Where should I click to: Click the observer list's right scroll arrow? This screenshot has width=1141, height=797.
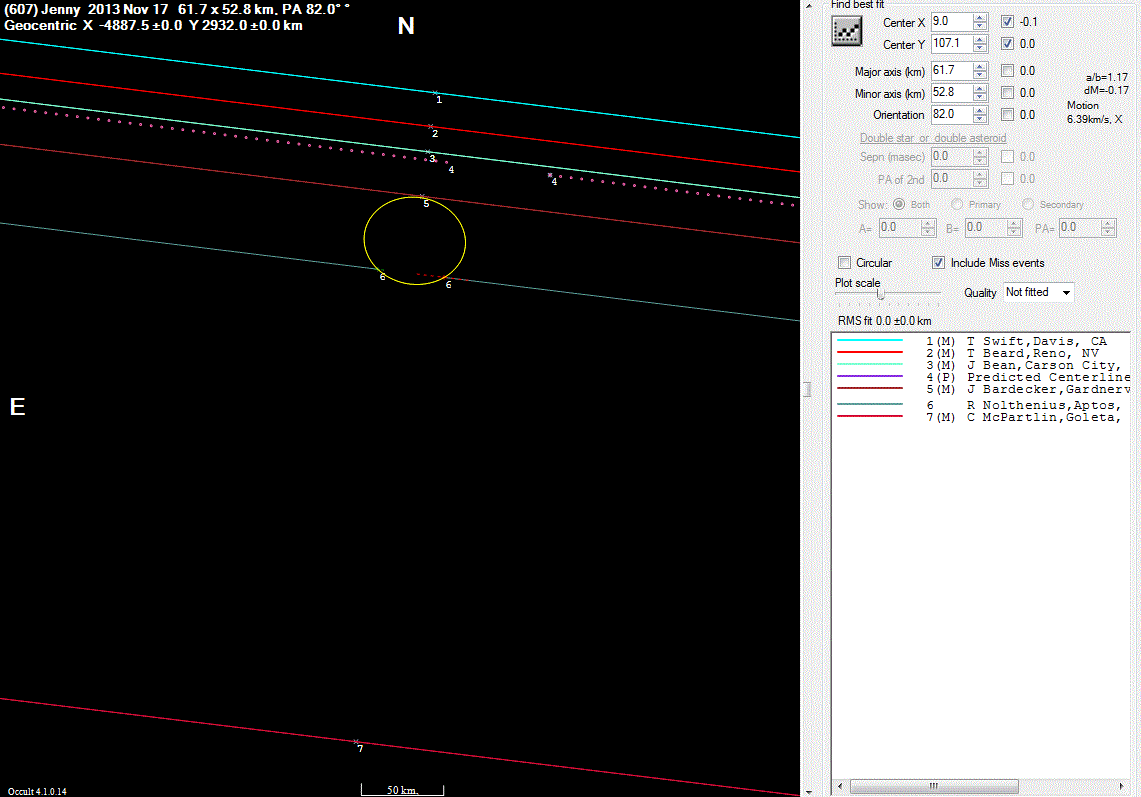pyautogui.click(x=1121, y=786)
